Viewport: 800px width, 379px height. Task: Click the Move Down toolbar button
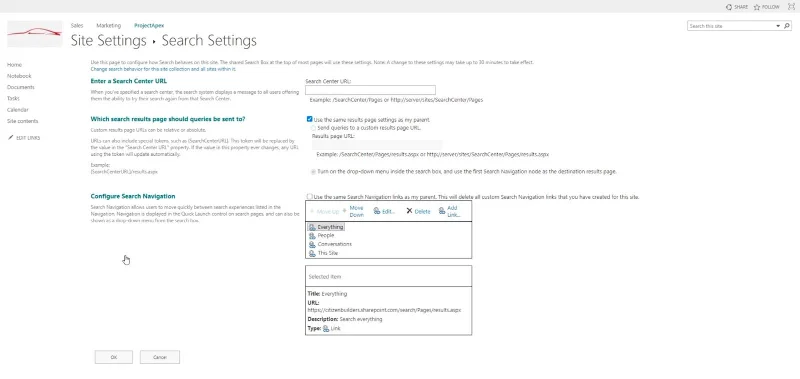pos(354,211)
